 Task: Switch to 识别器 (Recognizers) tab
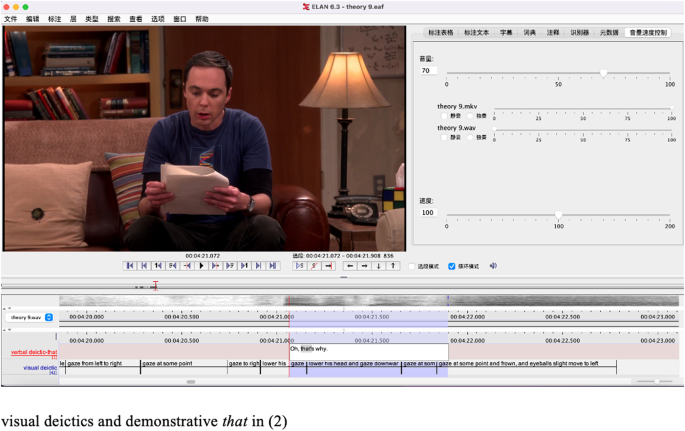click(x=580, y=32)
